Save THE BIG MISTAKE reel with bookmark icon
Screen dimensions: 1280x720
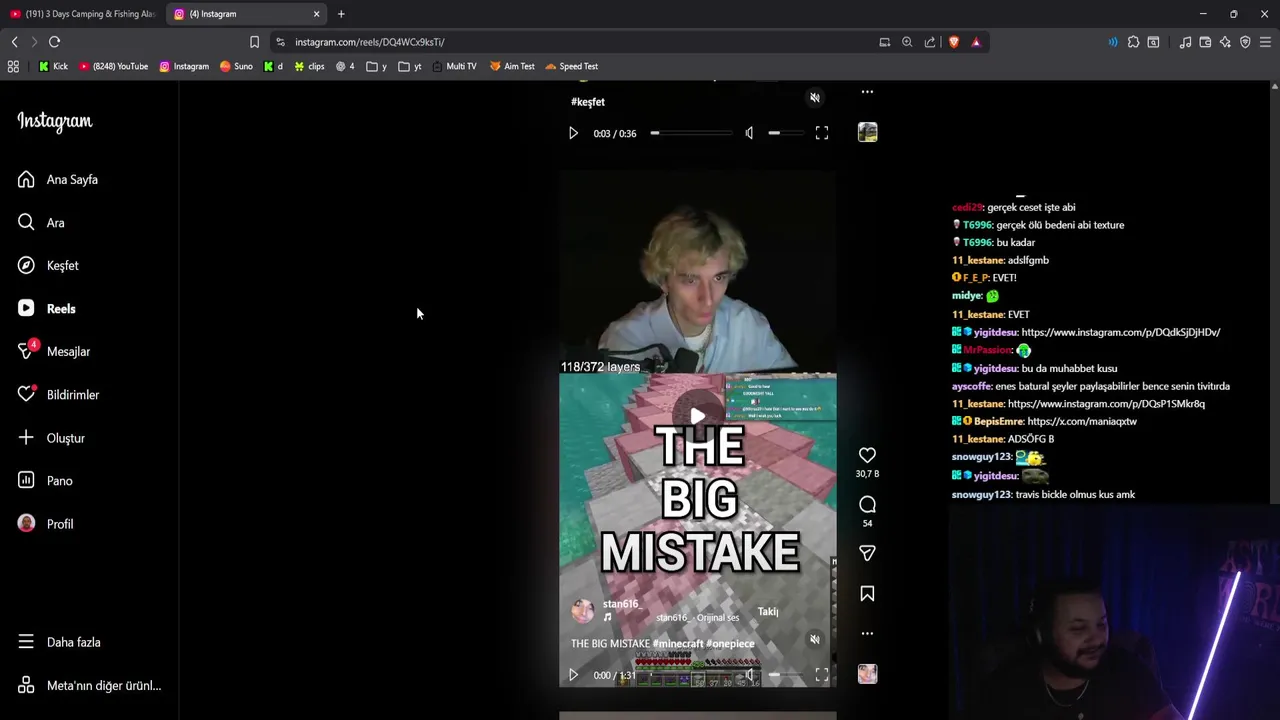tap(867, 594)
